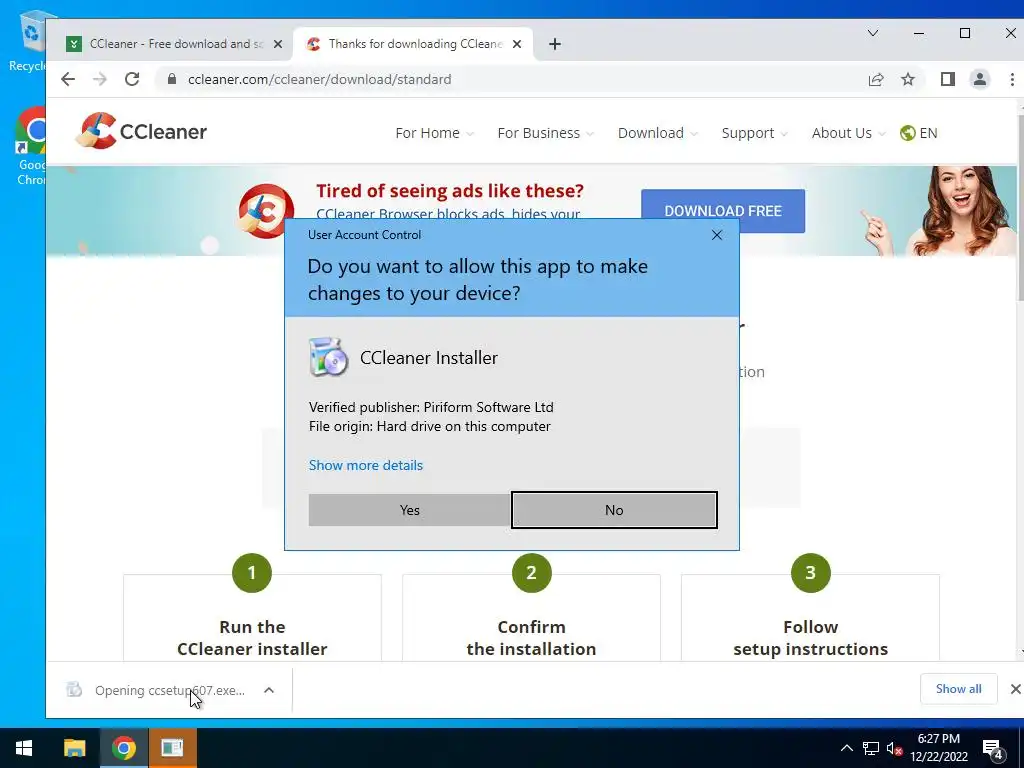This screenshot has width=1024, height=768.
Task: Open the tab search chevron in title bar
Action: click(872, 33)
